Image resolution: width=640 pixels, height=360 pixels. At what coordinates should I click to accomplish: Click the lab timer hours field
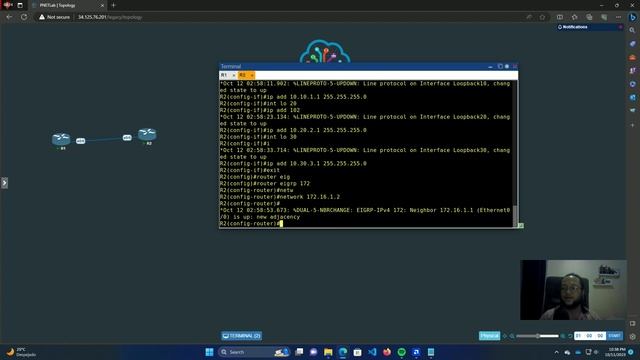point(578,336)
